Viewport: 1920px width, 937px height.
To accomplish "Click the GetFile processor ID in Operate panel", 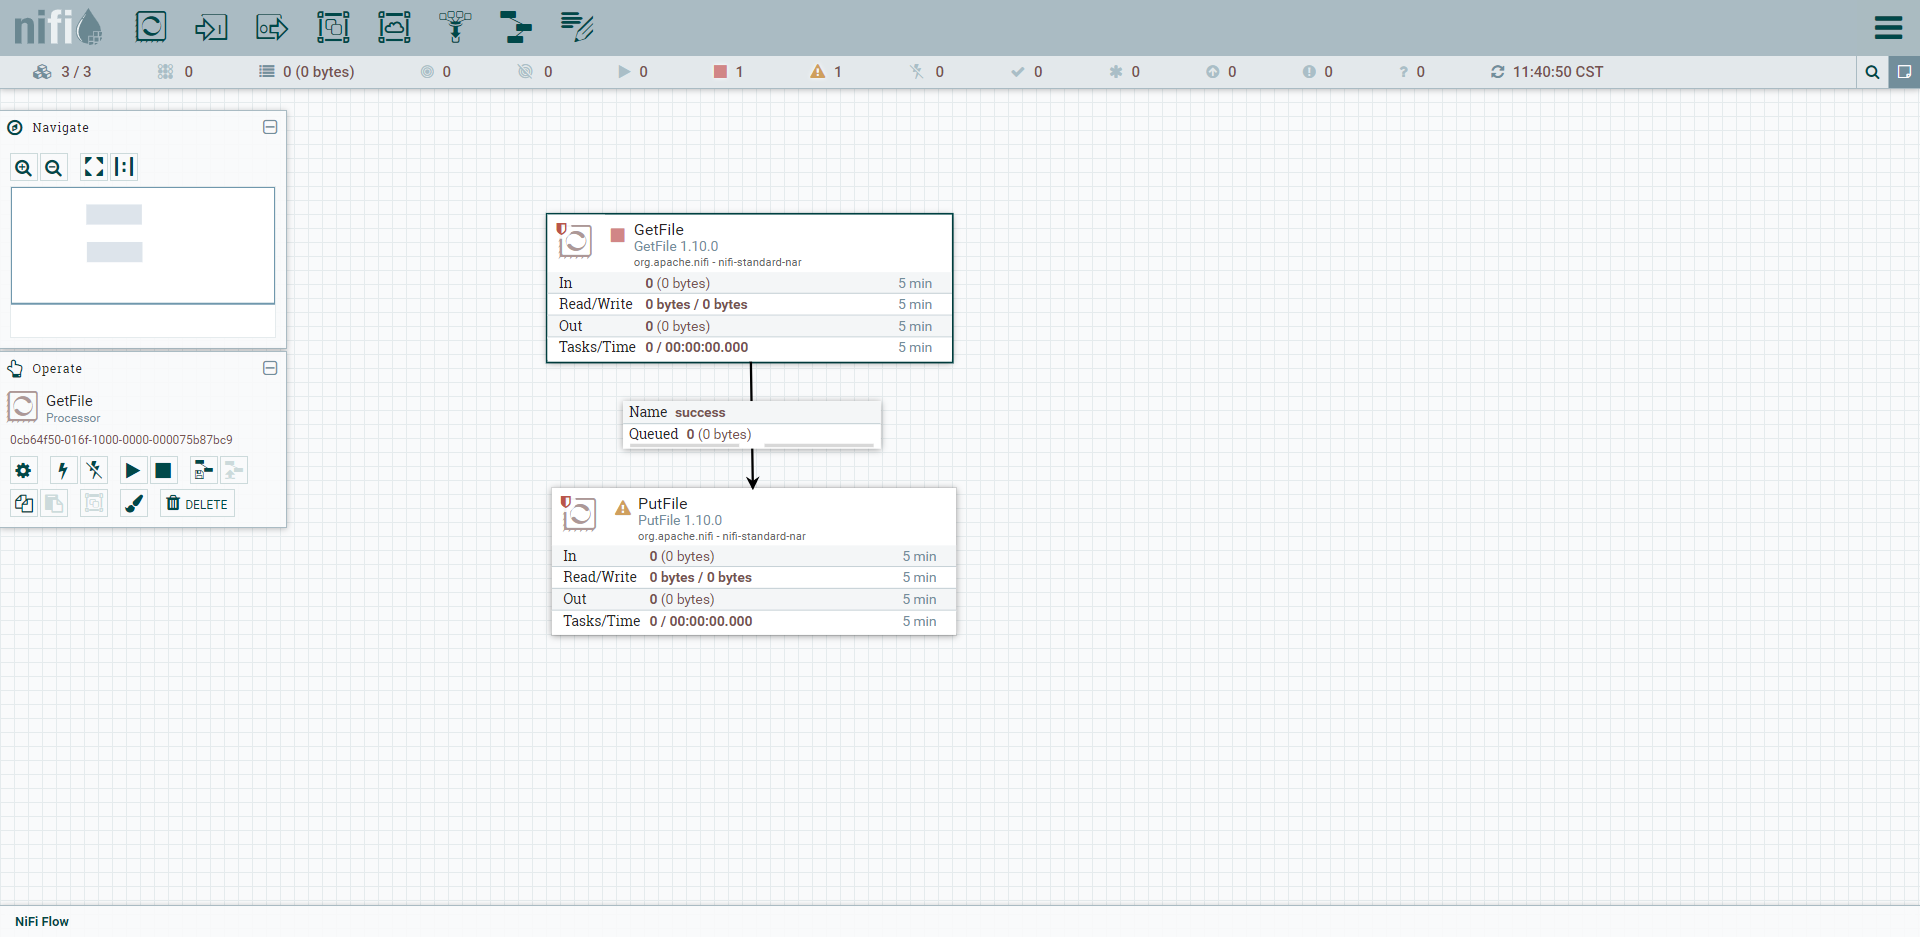I will [x=121, y=440].
